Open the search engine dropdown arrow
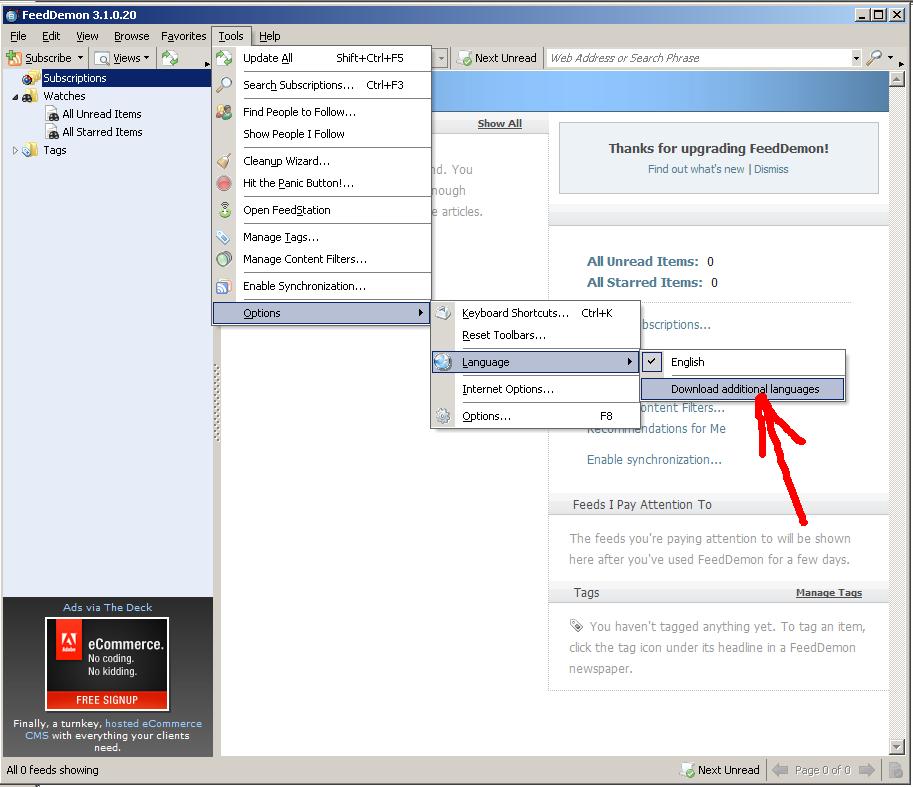The height and width of the screenshot is (787, 913). pyautogui.click(x=890, y=57)
